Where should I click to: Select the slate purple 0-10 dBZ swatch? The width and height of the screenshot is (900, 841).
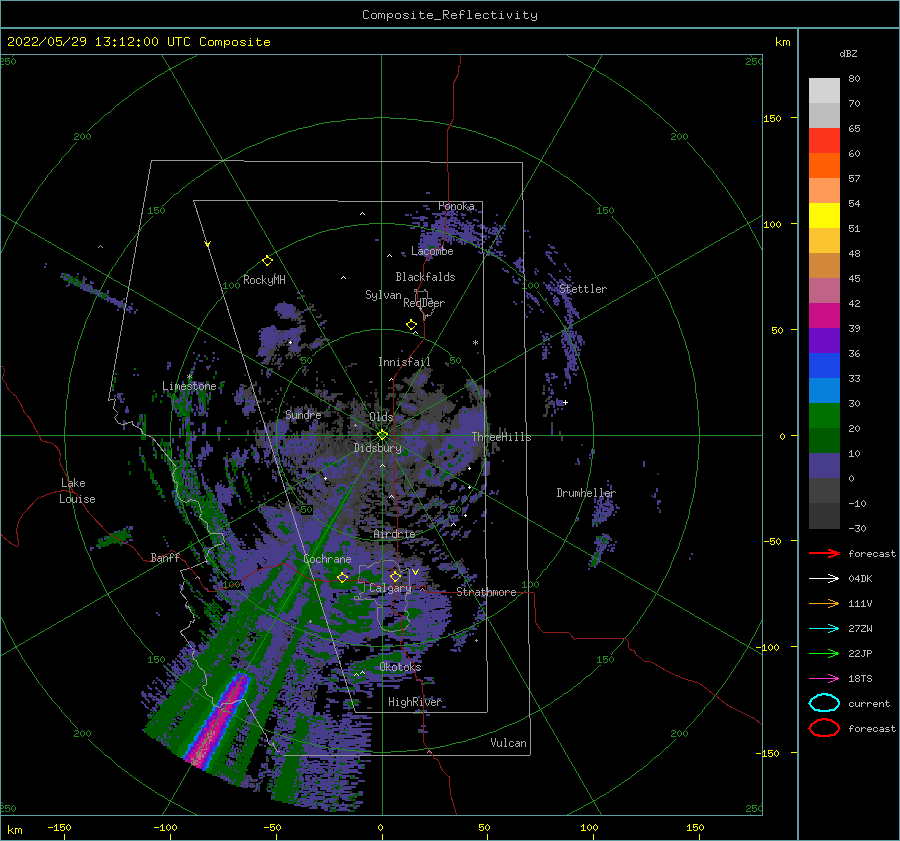(x=824, y=466)
